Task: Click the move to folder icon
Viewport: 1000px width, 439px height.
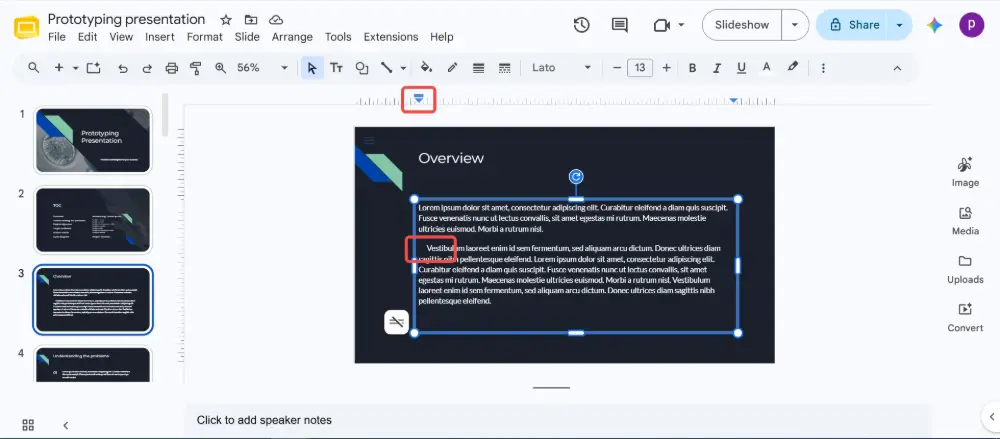Action: [251, 20]
